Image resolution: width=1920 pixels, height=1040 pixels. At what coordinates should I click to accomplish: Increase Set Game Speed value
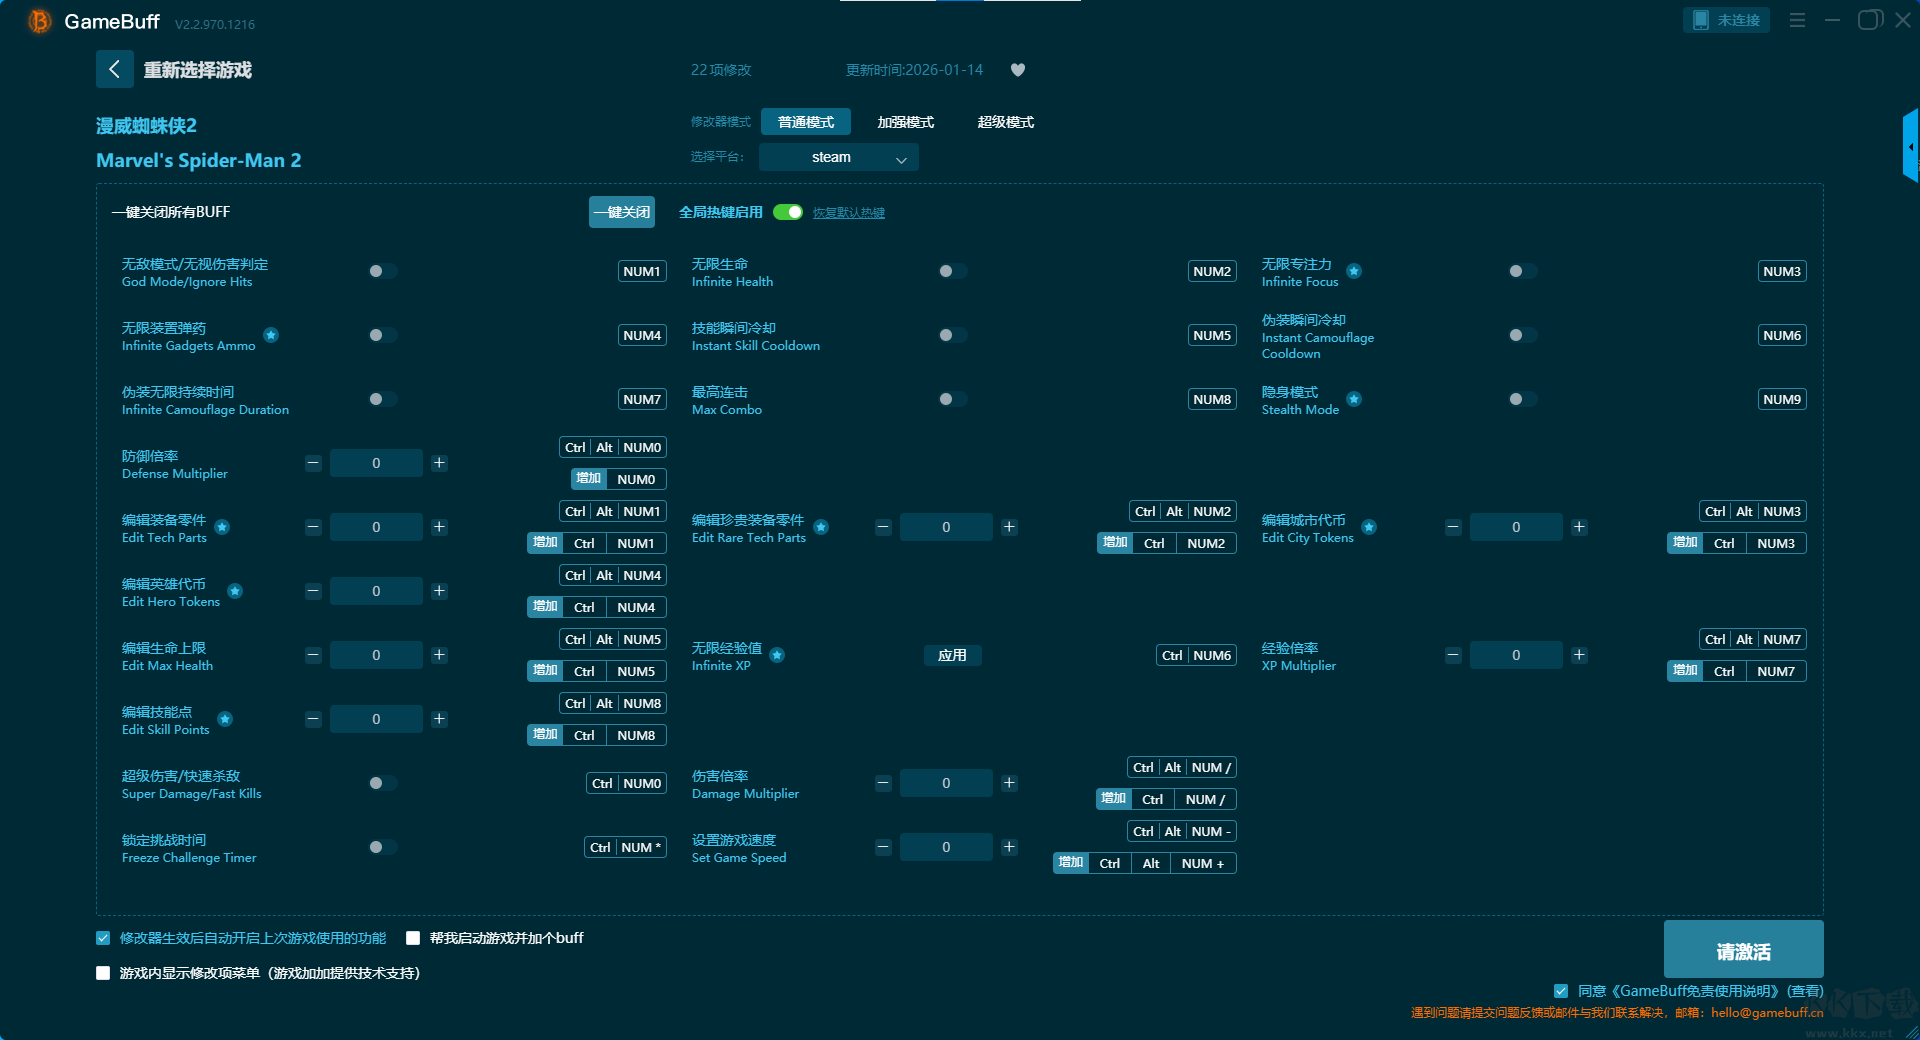pyautogui.click(x=1009, y=847)
